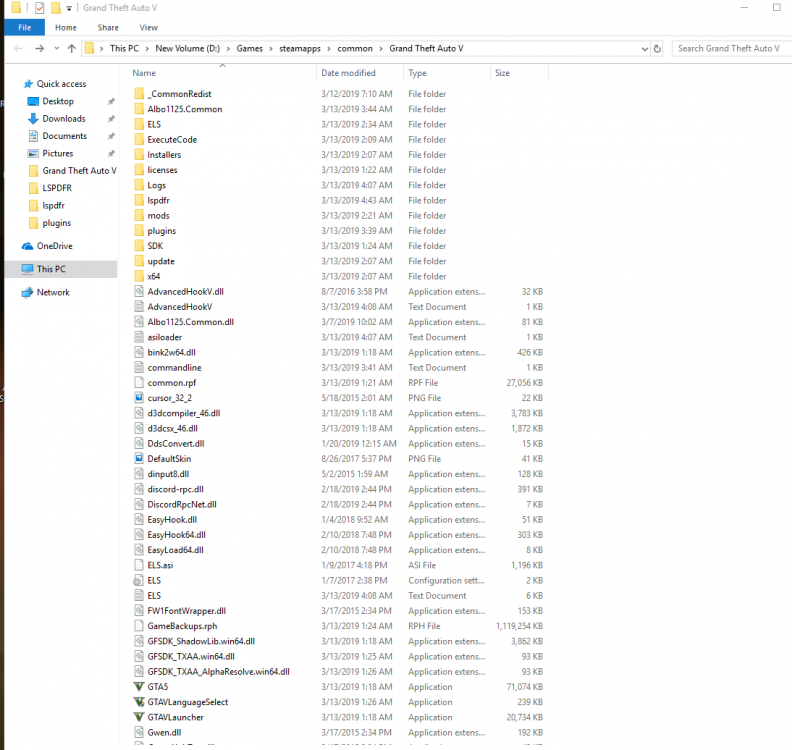792x750 pixels.
Task: Select the x64 folder icon
Action: [139, 276]
